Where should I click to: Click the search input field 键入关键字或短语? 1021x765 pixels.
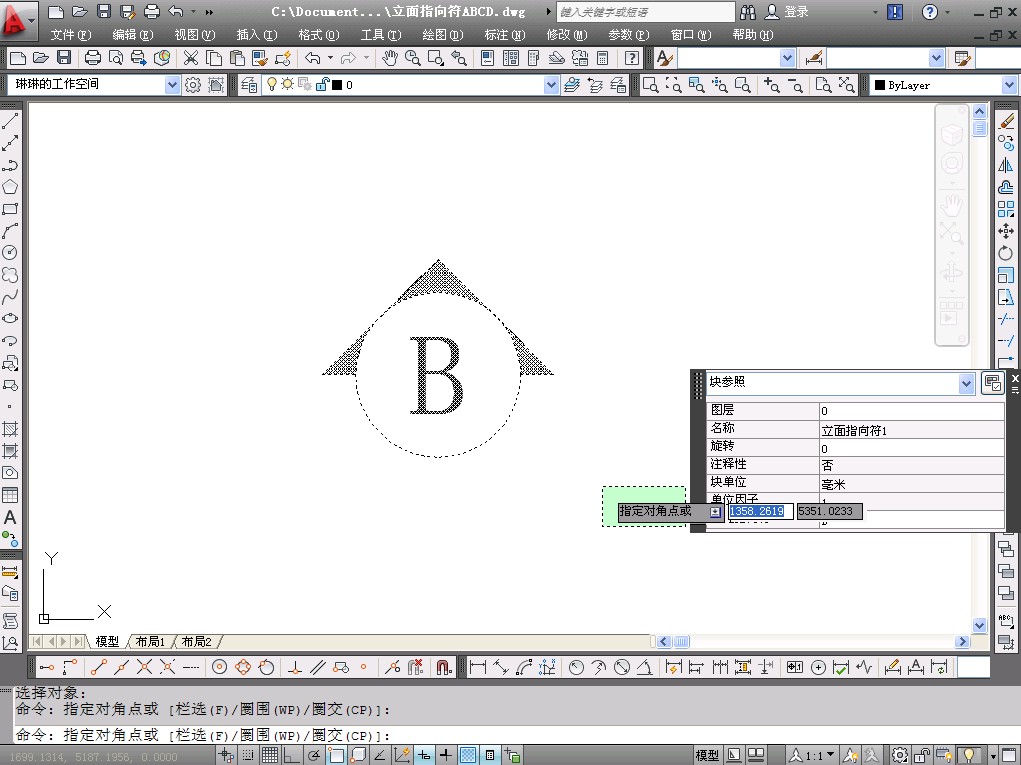pyautogui.click(x=640, y=12)
